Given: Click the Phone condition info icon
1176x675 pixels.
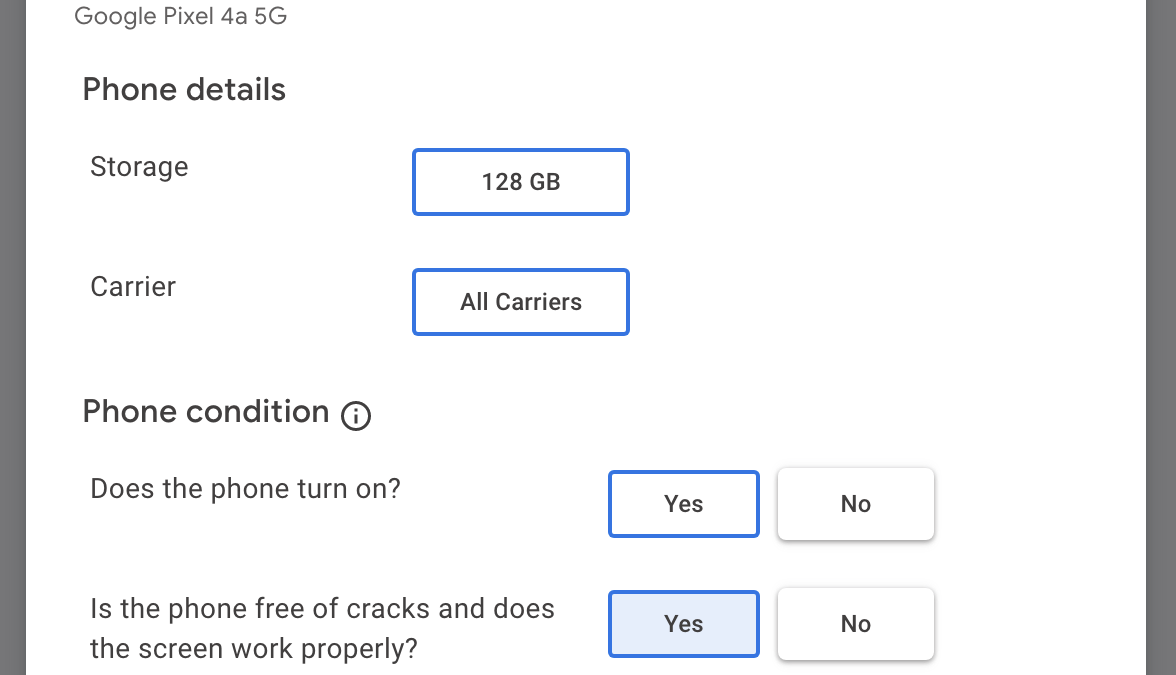Looking at the screenshot, I should (356, 415).
